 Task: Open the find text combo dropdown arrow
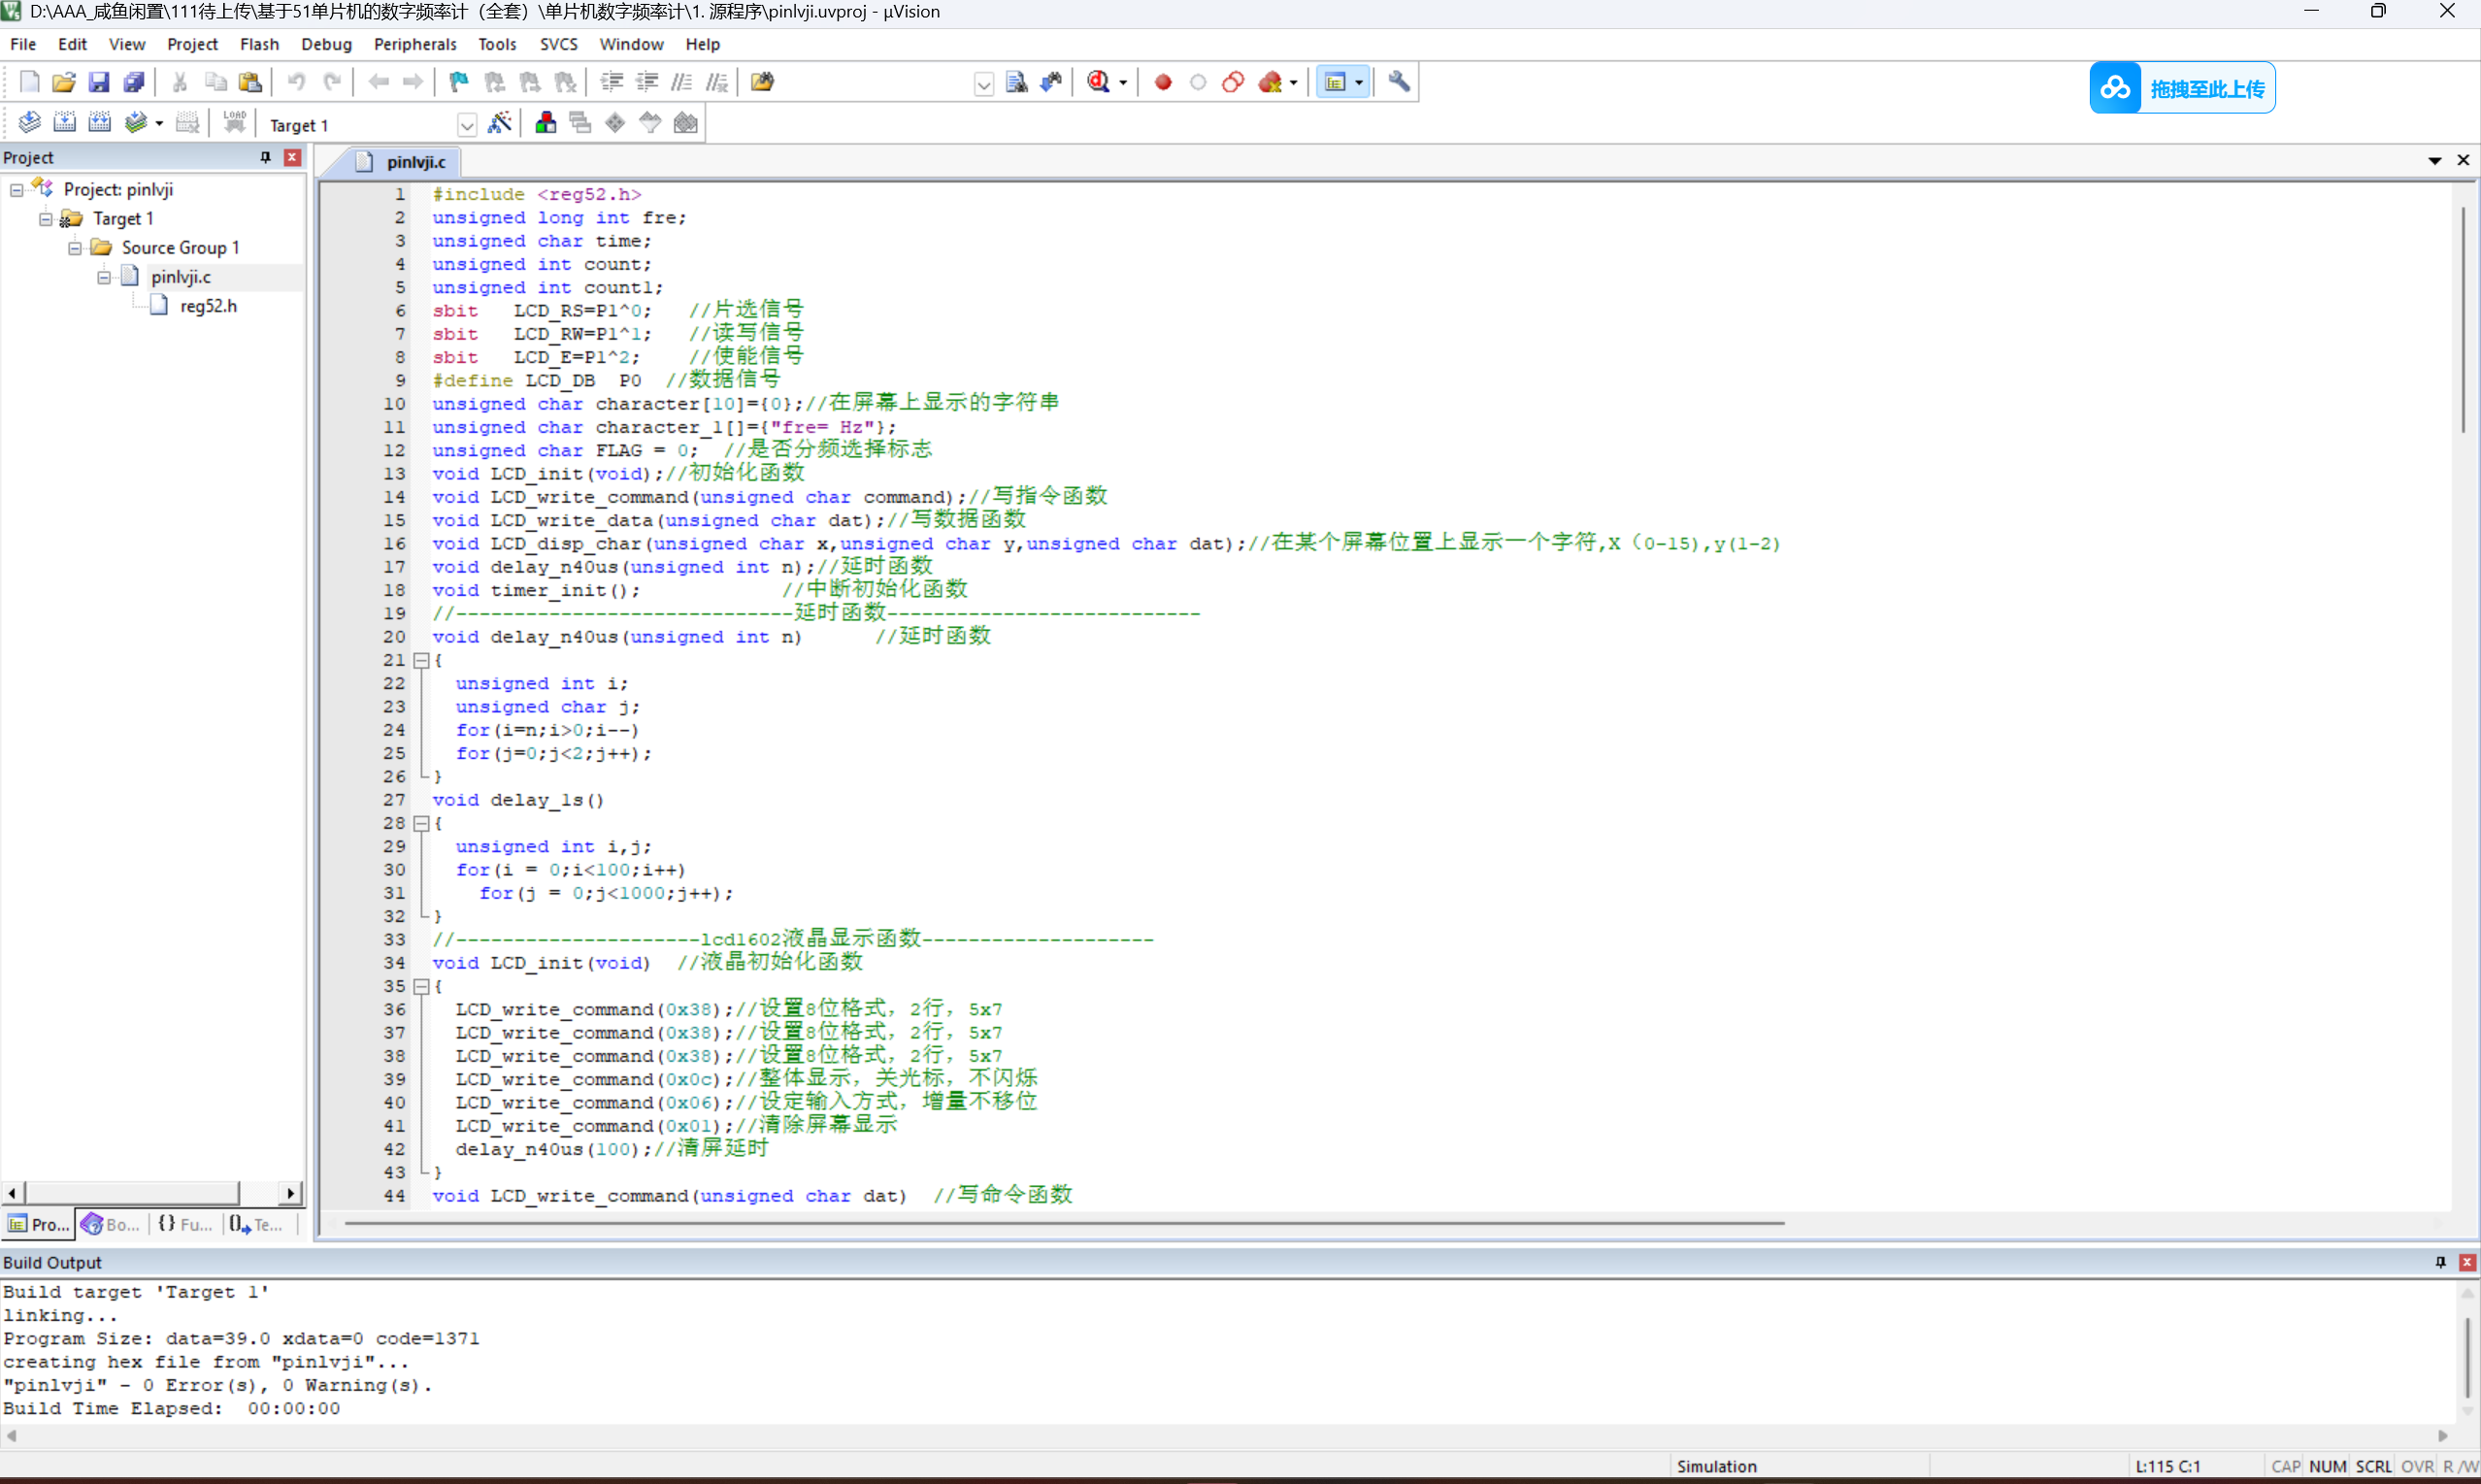coord(983,83)
